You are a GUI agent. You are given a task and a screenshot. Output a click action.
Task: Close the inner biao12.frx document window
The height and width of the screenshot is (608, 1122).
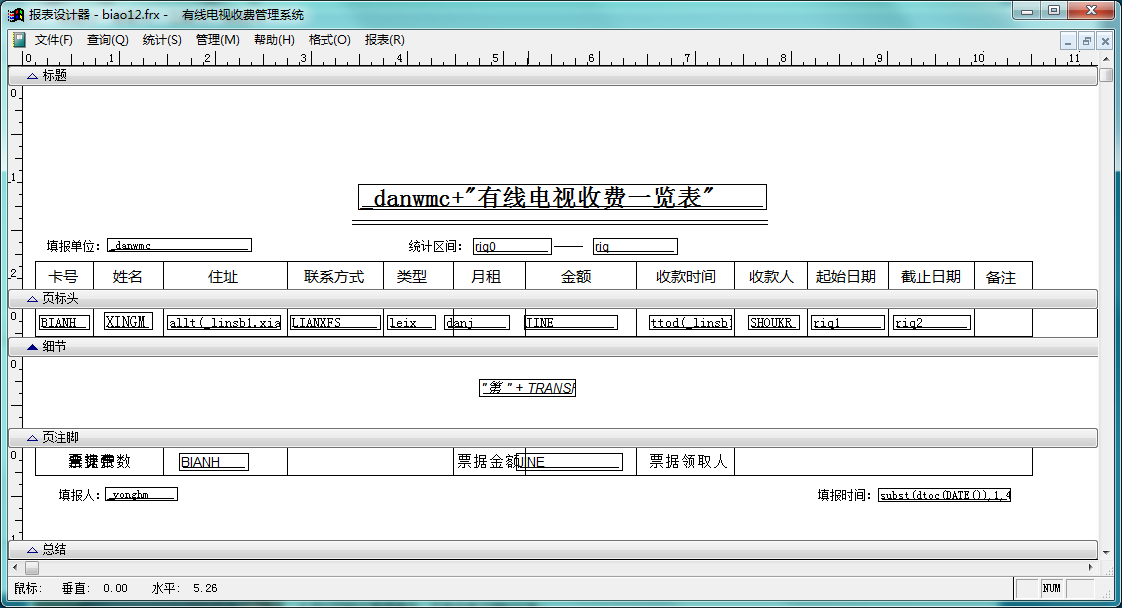point(1104,41)
